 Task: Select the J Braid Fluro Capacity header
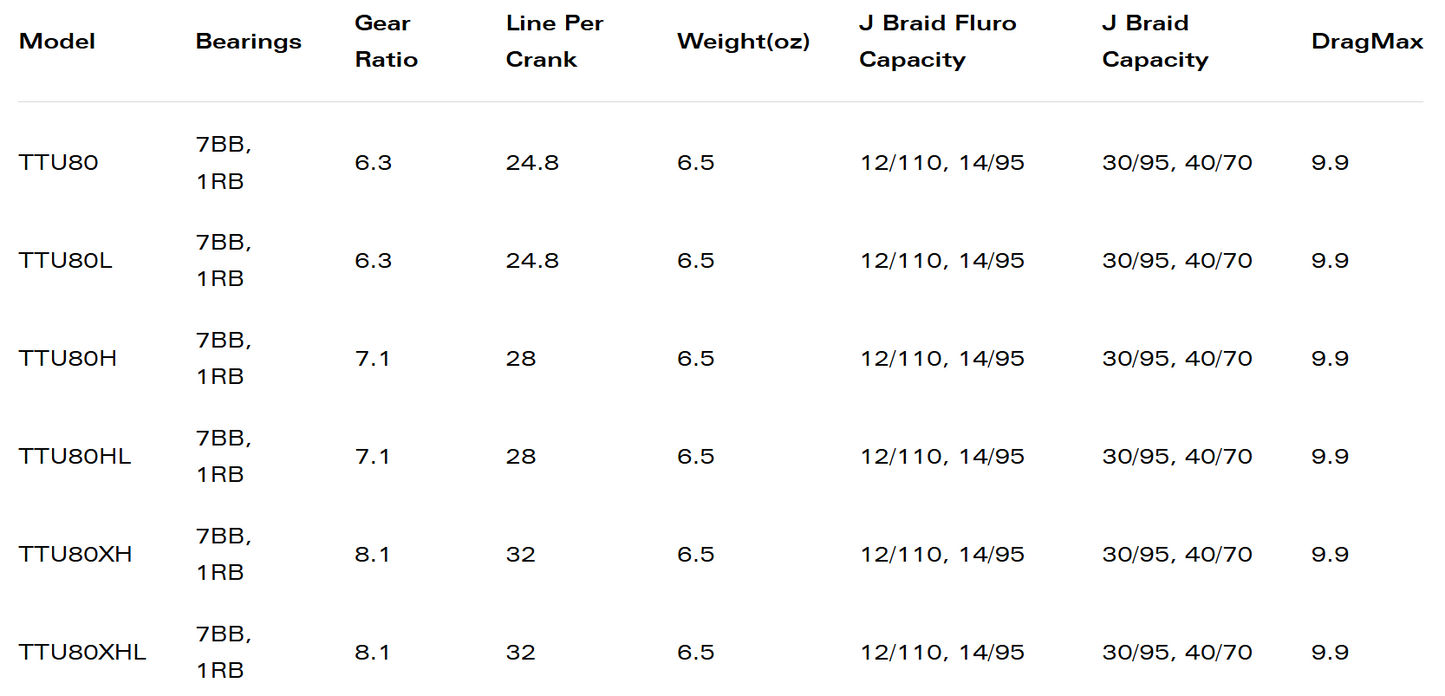pos(937,42)
